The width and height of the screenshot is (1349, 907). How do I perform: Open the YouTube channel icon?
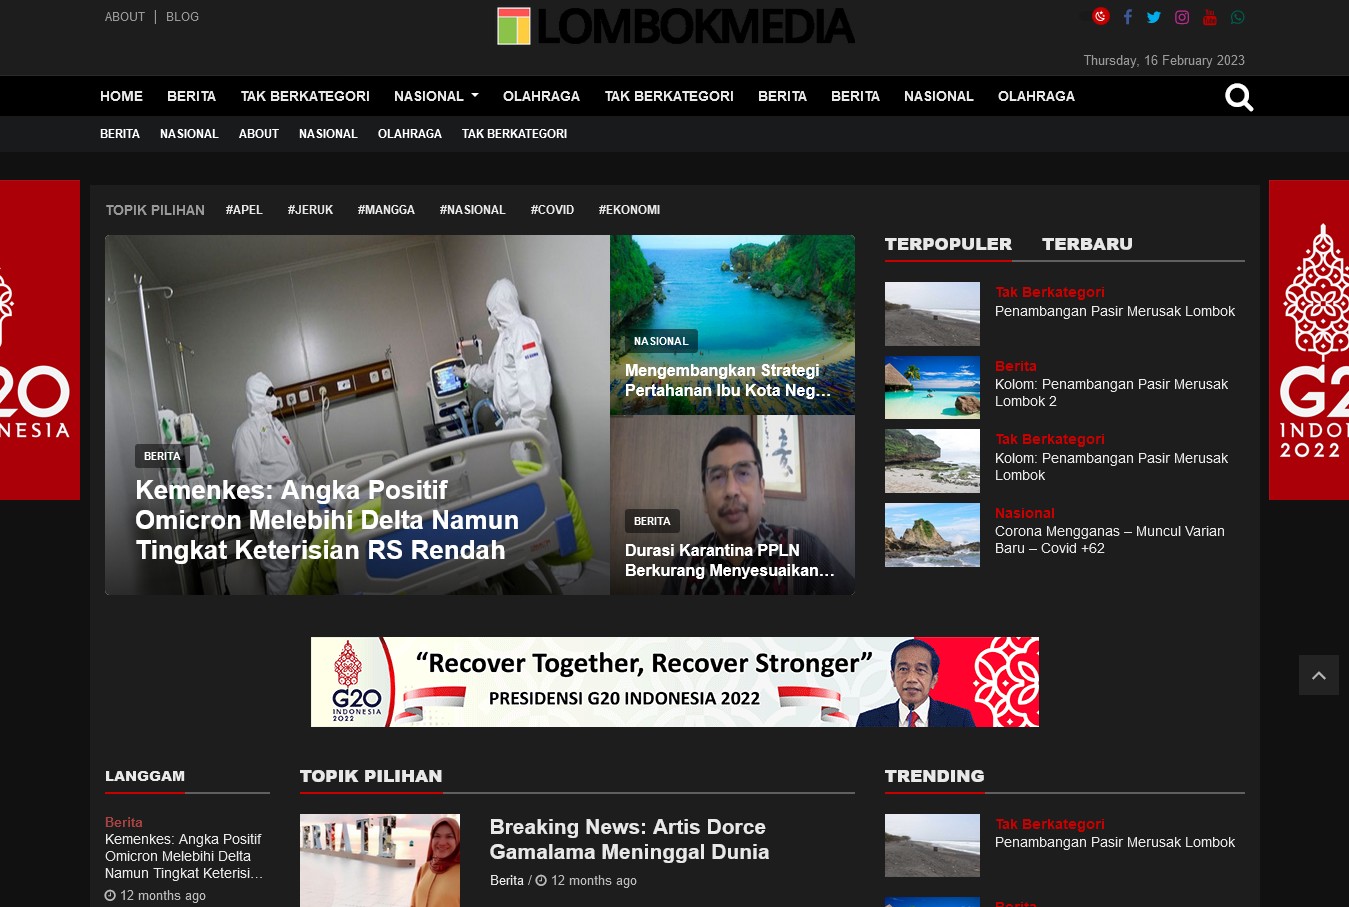click(x=1210, y=17)
